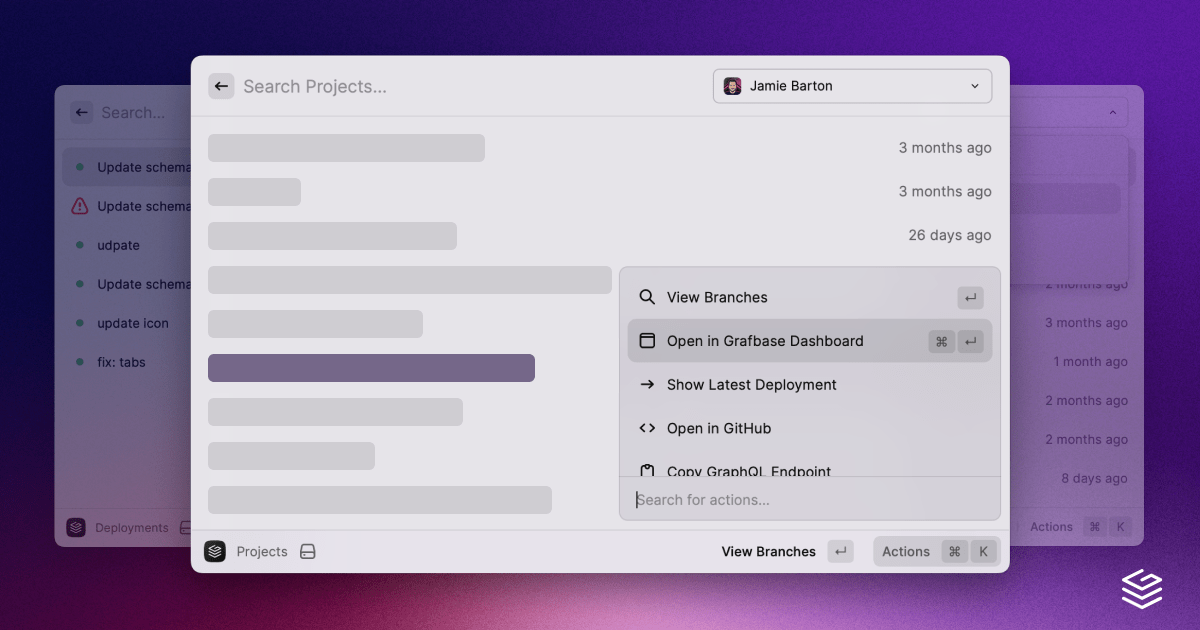Click the arrow icon by Show Latest Deployment

click(647, 385)
